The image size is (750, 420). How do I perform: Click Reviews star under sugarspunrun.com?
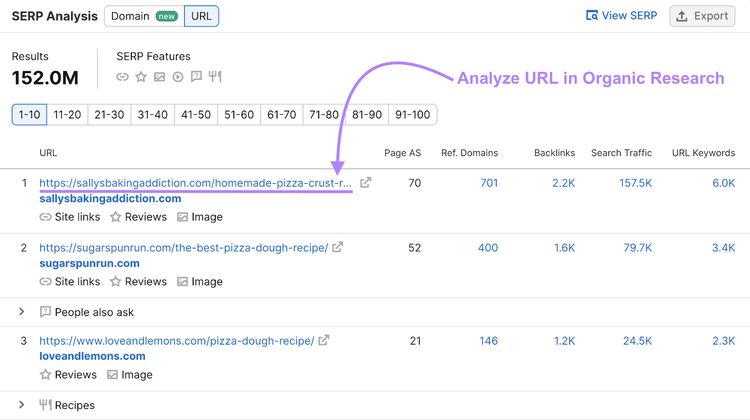click(x=115, y=281)
